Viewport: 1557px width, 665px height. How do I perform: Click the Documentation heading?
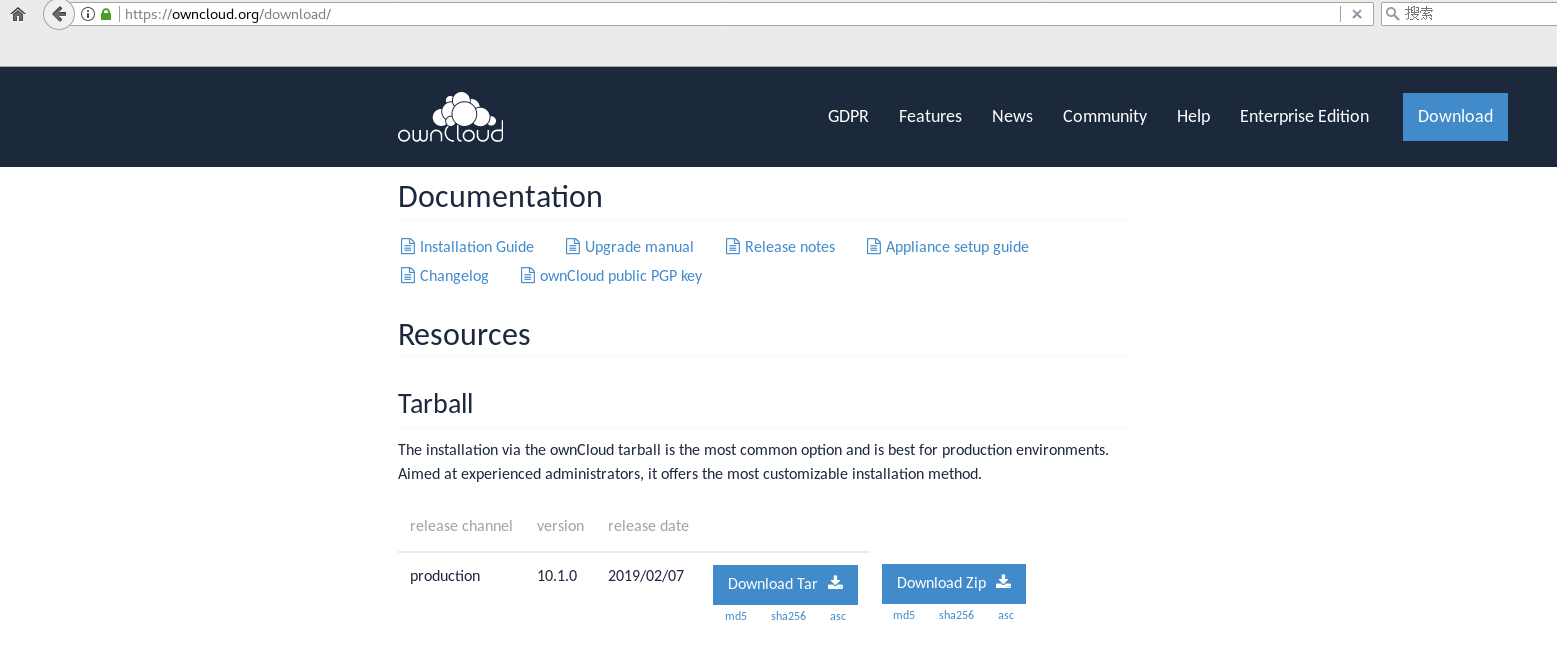click(x=500, y=196)
